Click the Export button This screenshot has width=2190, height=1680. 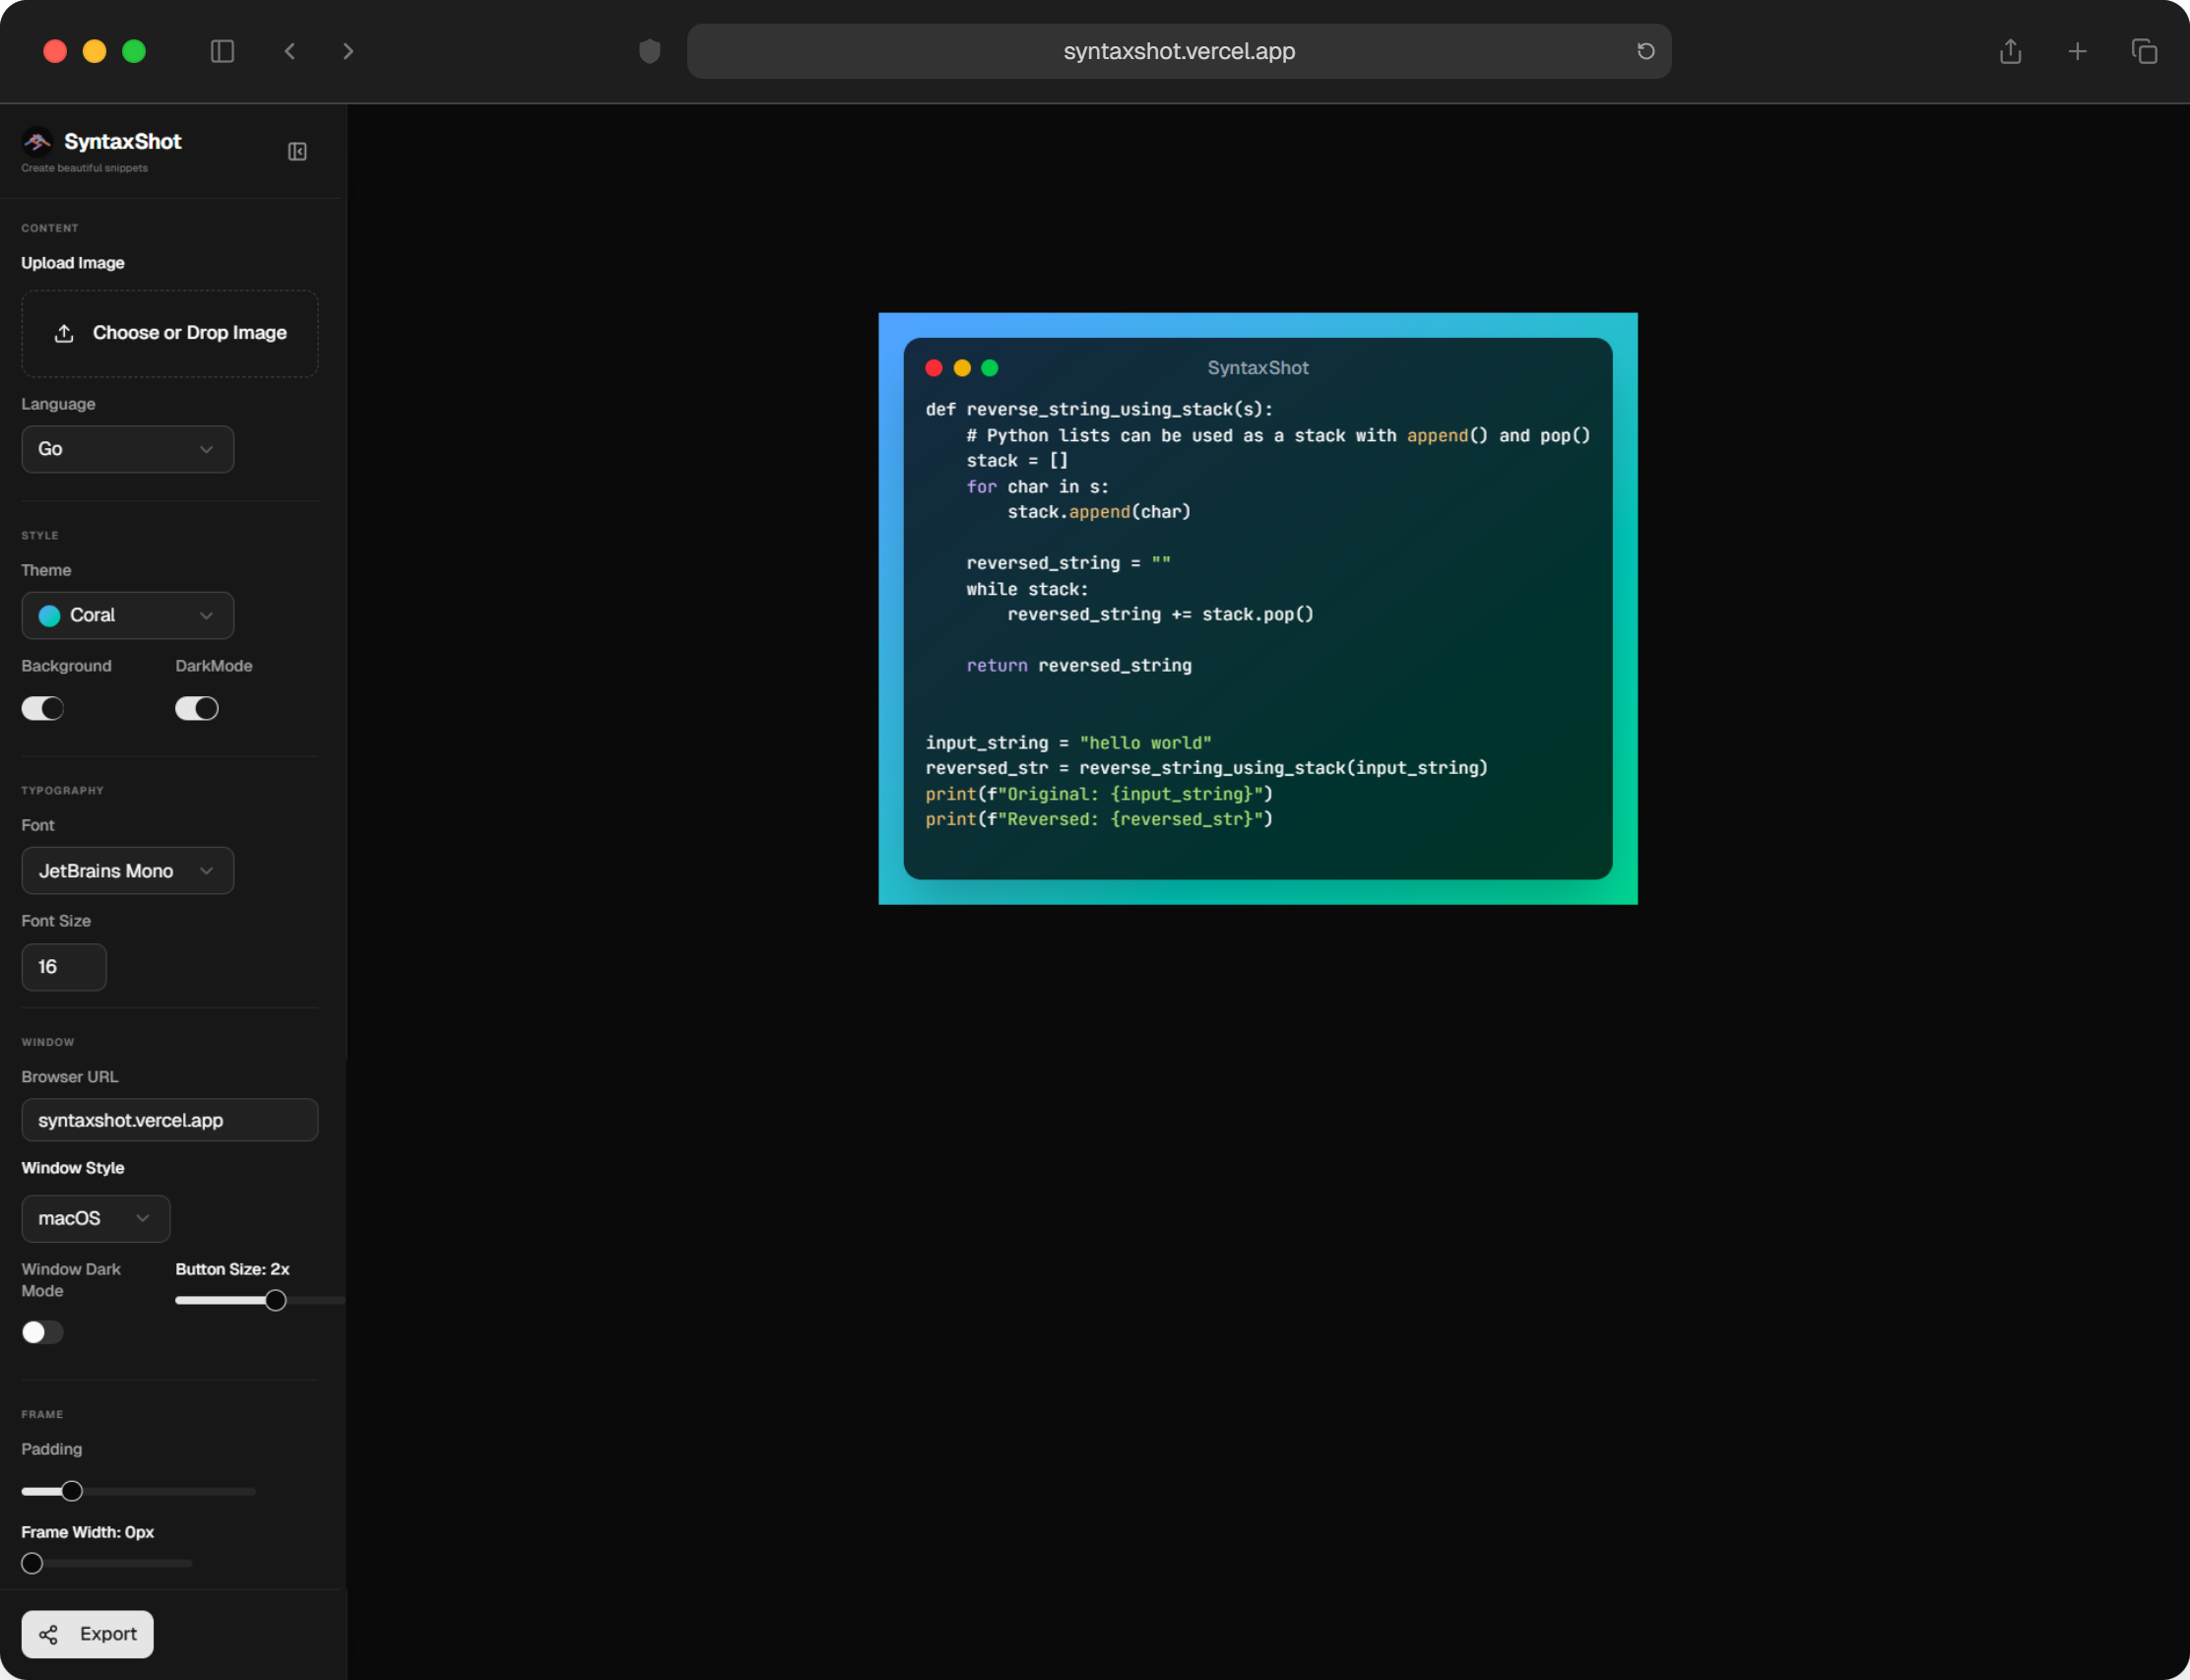click(88, 1633)
